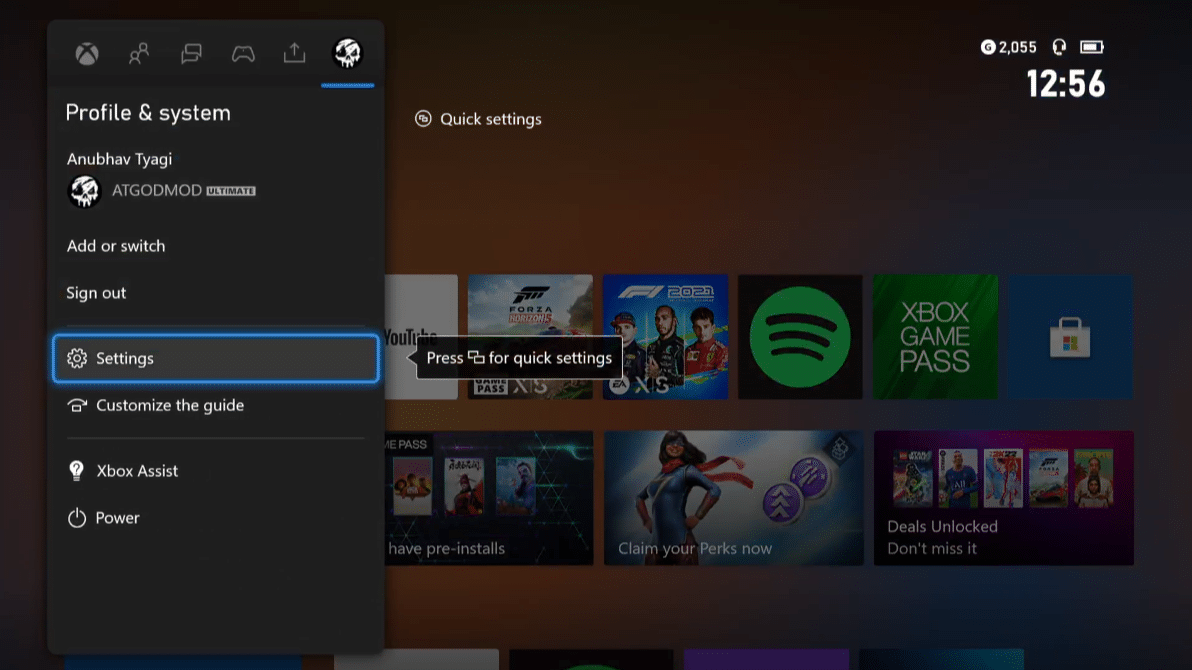
Task: Click the ULTIMATE badge next to gamertag
Action: point(231,191)
